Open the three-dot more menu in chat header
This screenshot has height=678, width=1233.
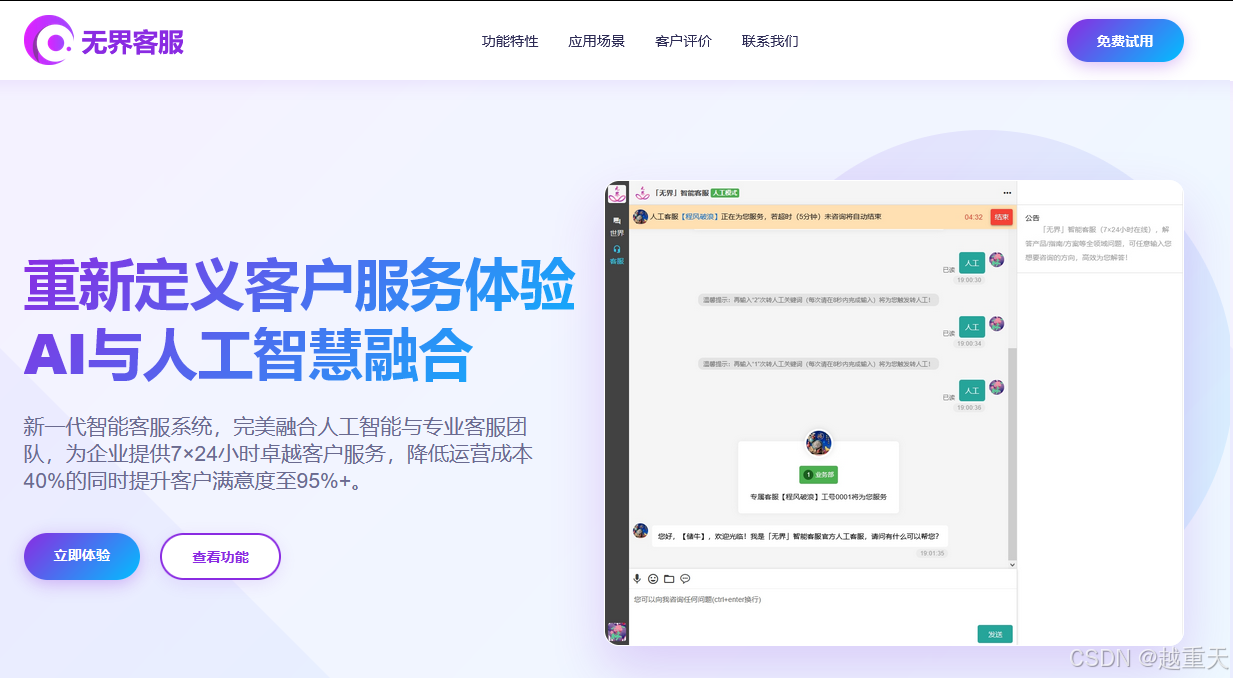coord(1007,193)
